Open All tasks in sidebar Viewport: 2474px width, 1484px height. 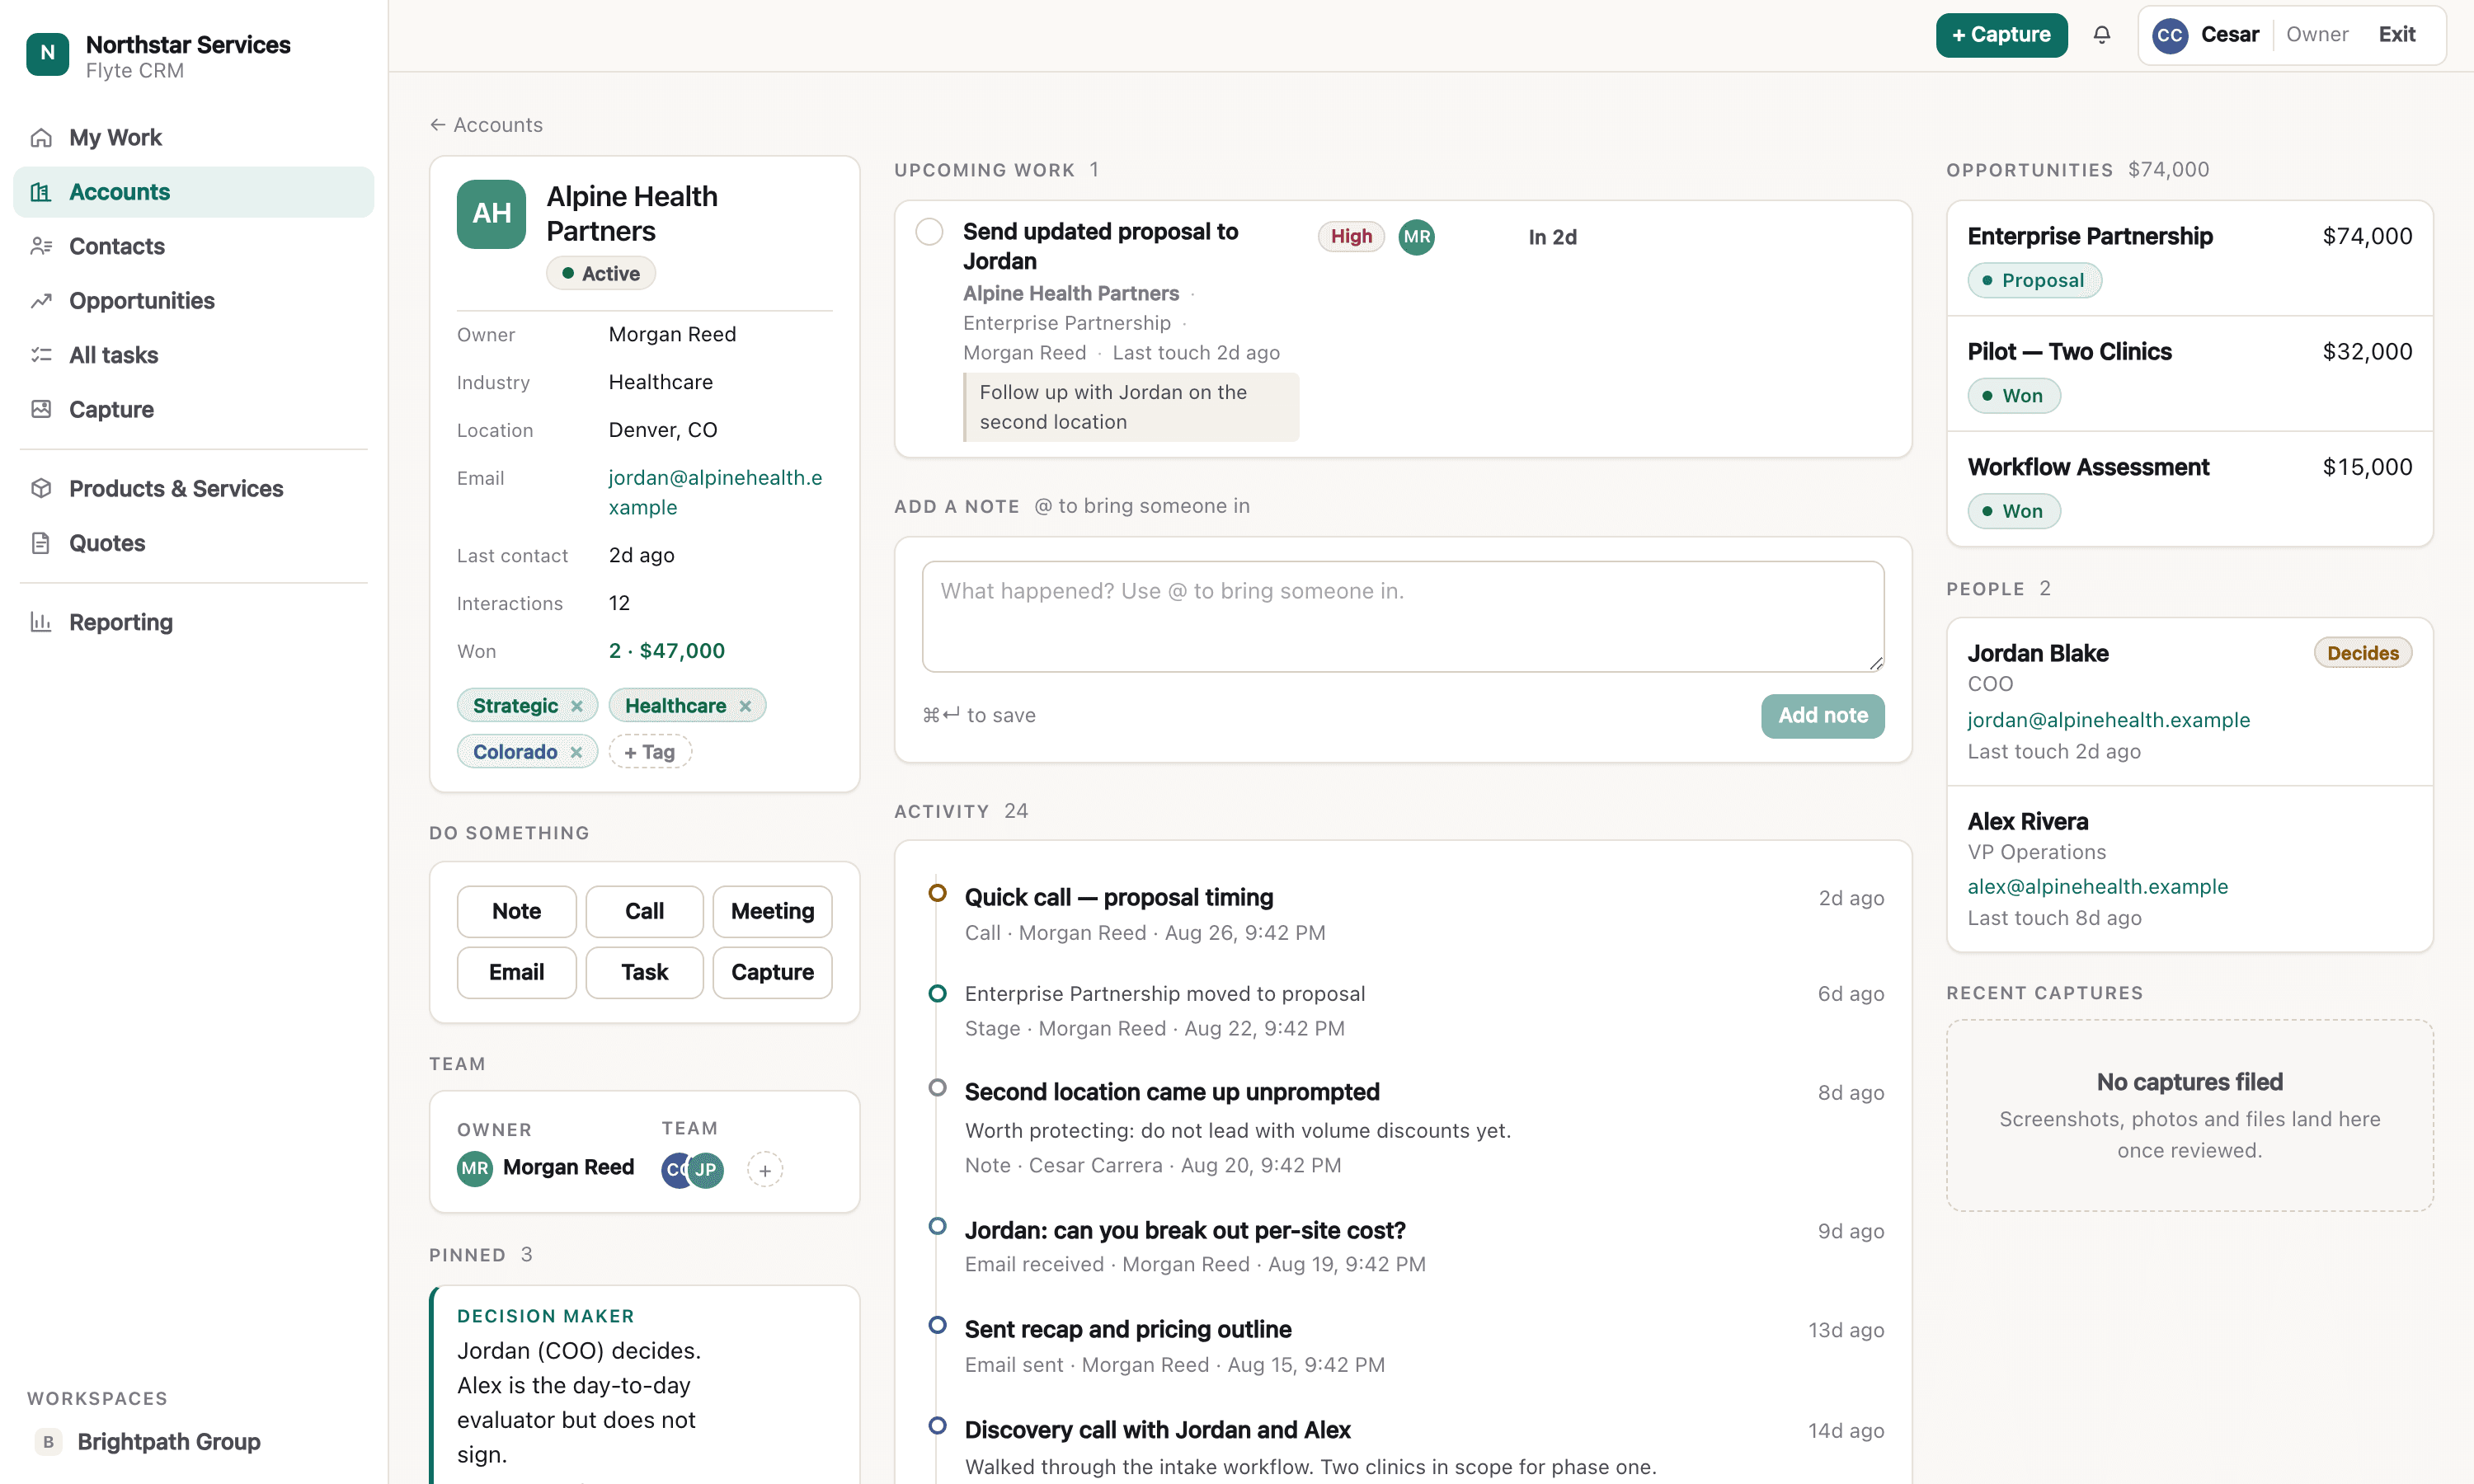(x=194, y=355)
